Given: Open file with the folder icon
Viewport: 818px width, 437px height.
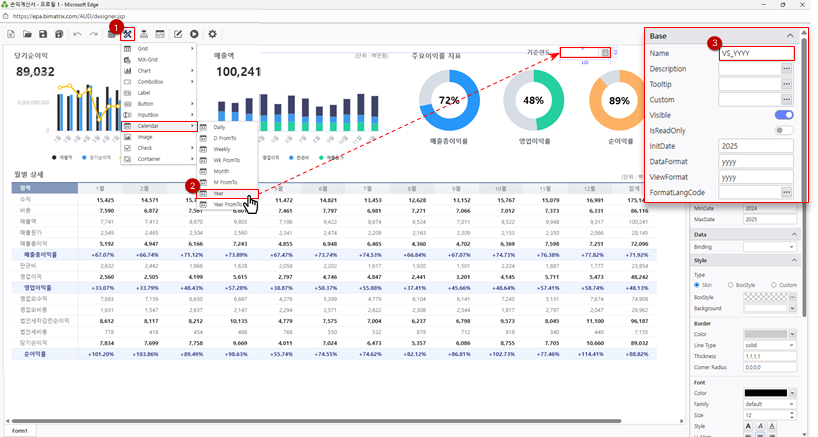Looking at the screenshot, I should coord(27,34).
